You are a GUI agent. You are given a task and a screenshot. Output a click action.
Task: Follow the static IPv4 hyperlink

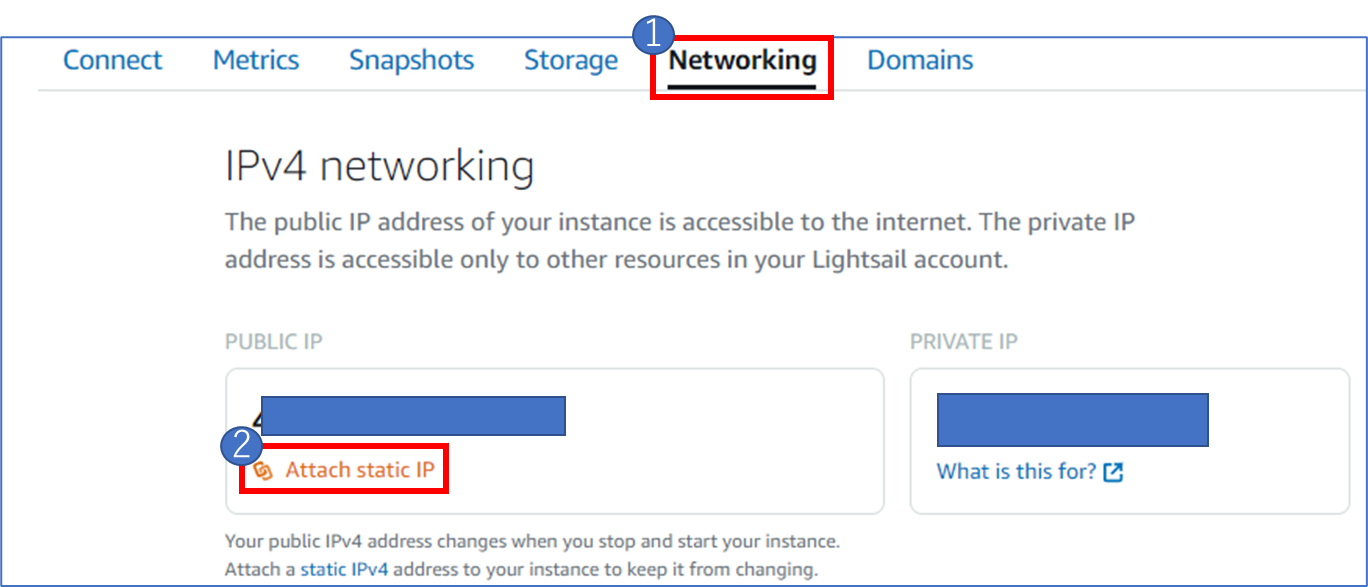pos(344,570)
